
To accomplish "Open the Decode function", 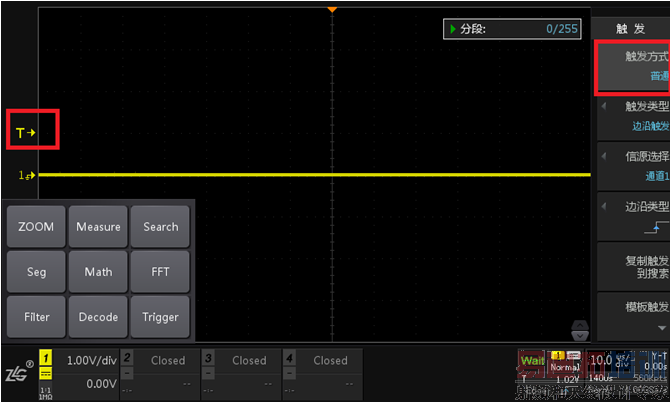I will pos(98,317).
